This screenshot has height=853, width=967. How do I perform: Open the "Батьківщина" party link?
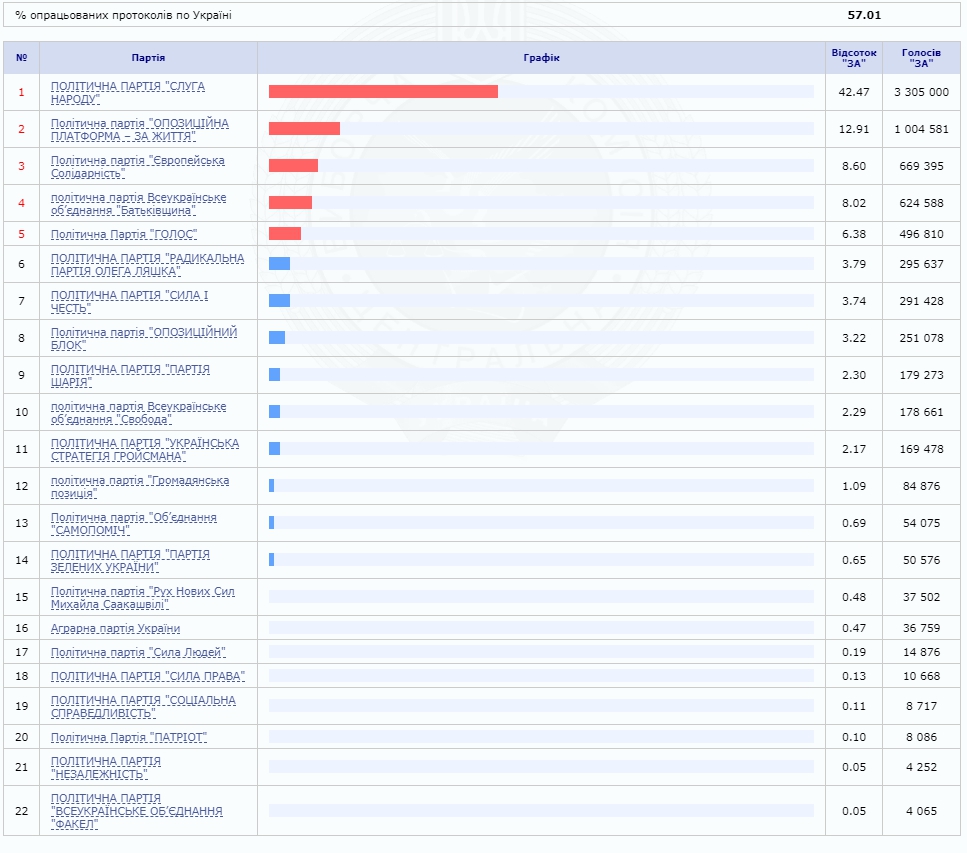click(x=138, y=203)
